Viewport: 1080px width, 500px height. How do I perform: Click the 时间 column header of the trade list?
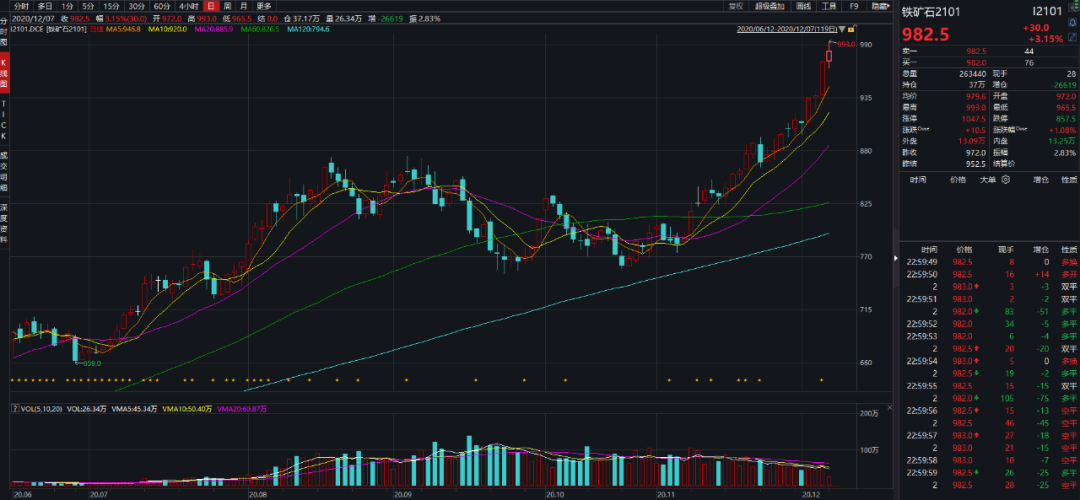[x=928, y=248]
